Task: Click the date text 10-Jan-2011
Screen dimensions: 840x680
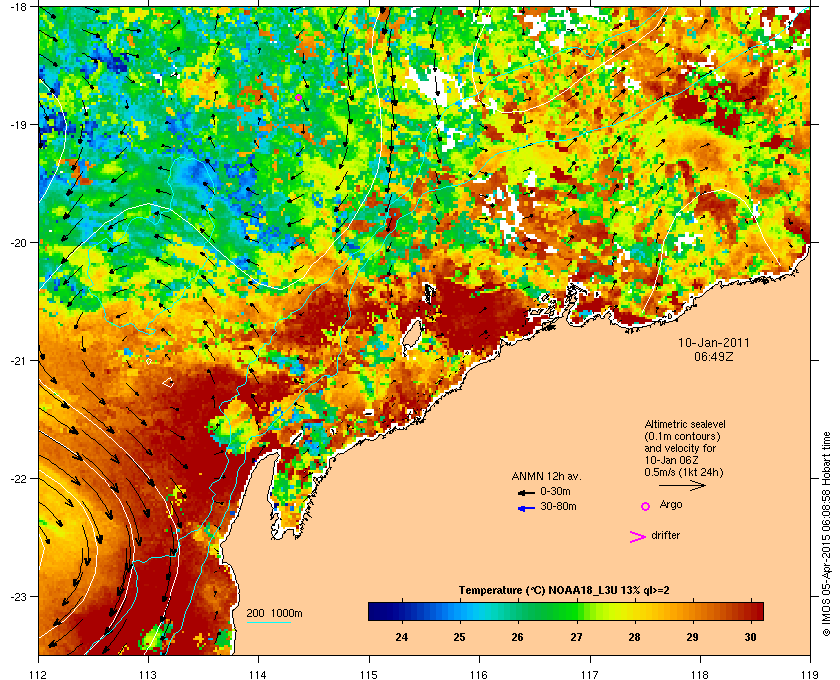Action: click(x=714, y=342)
